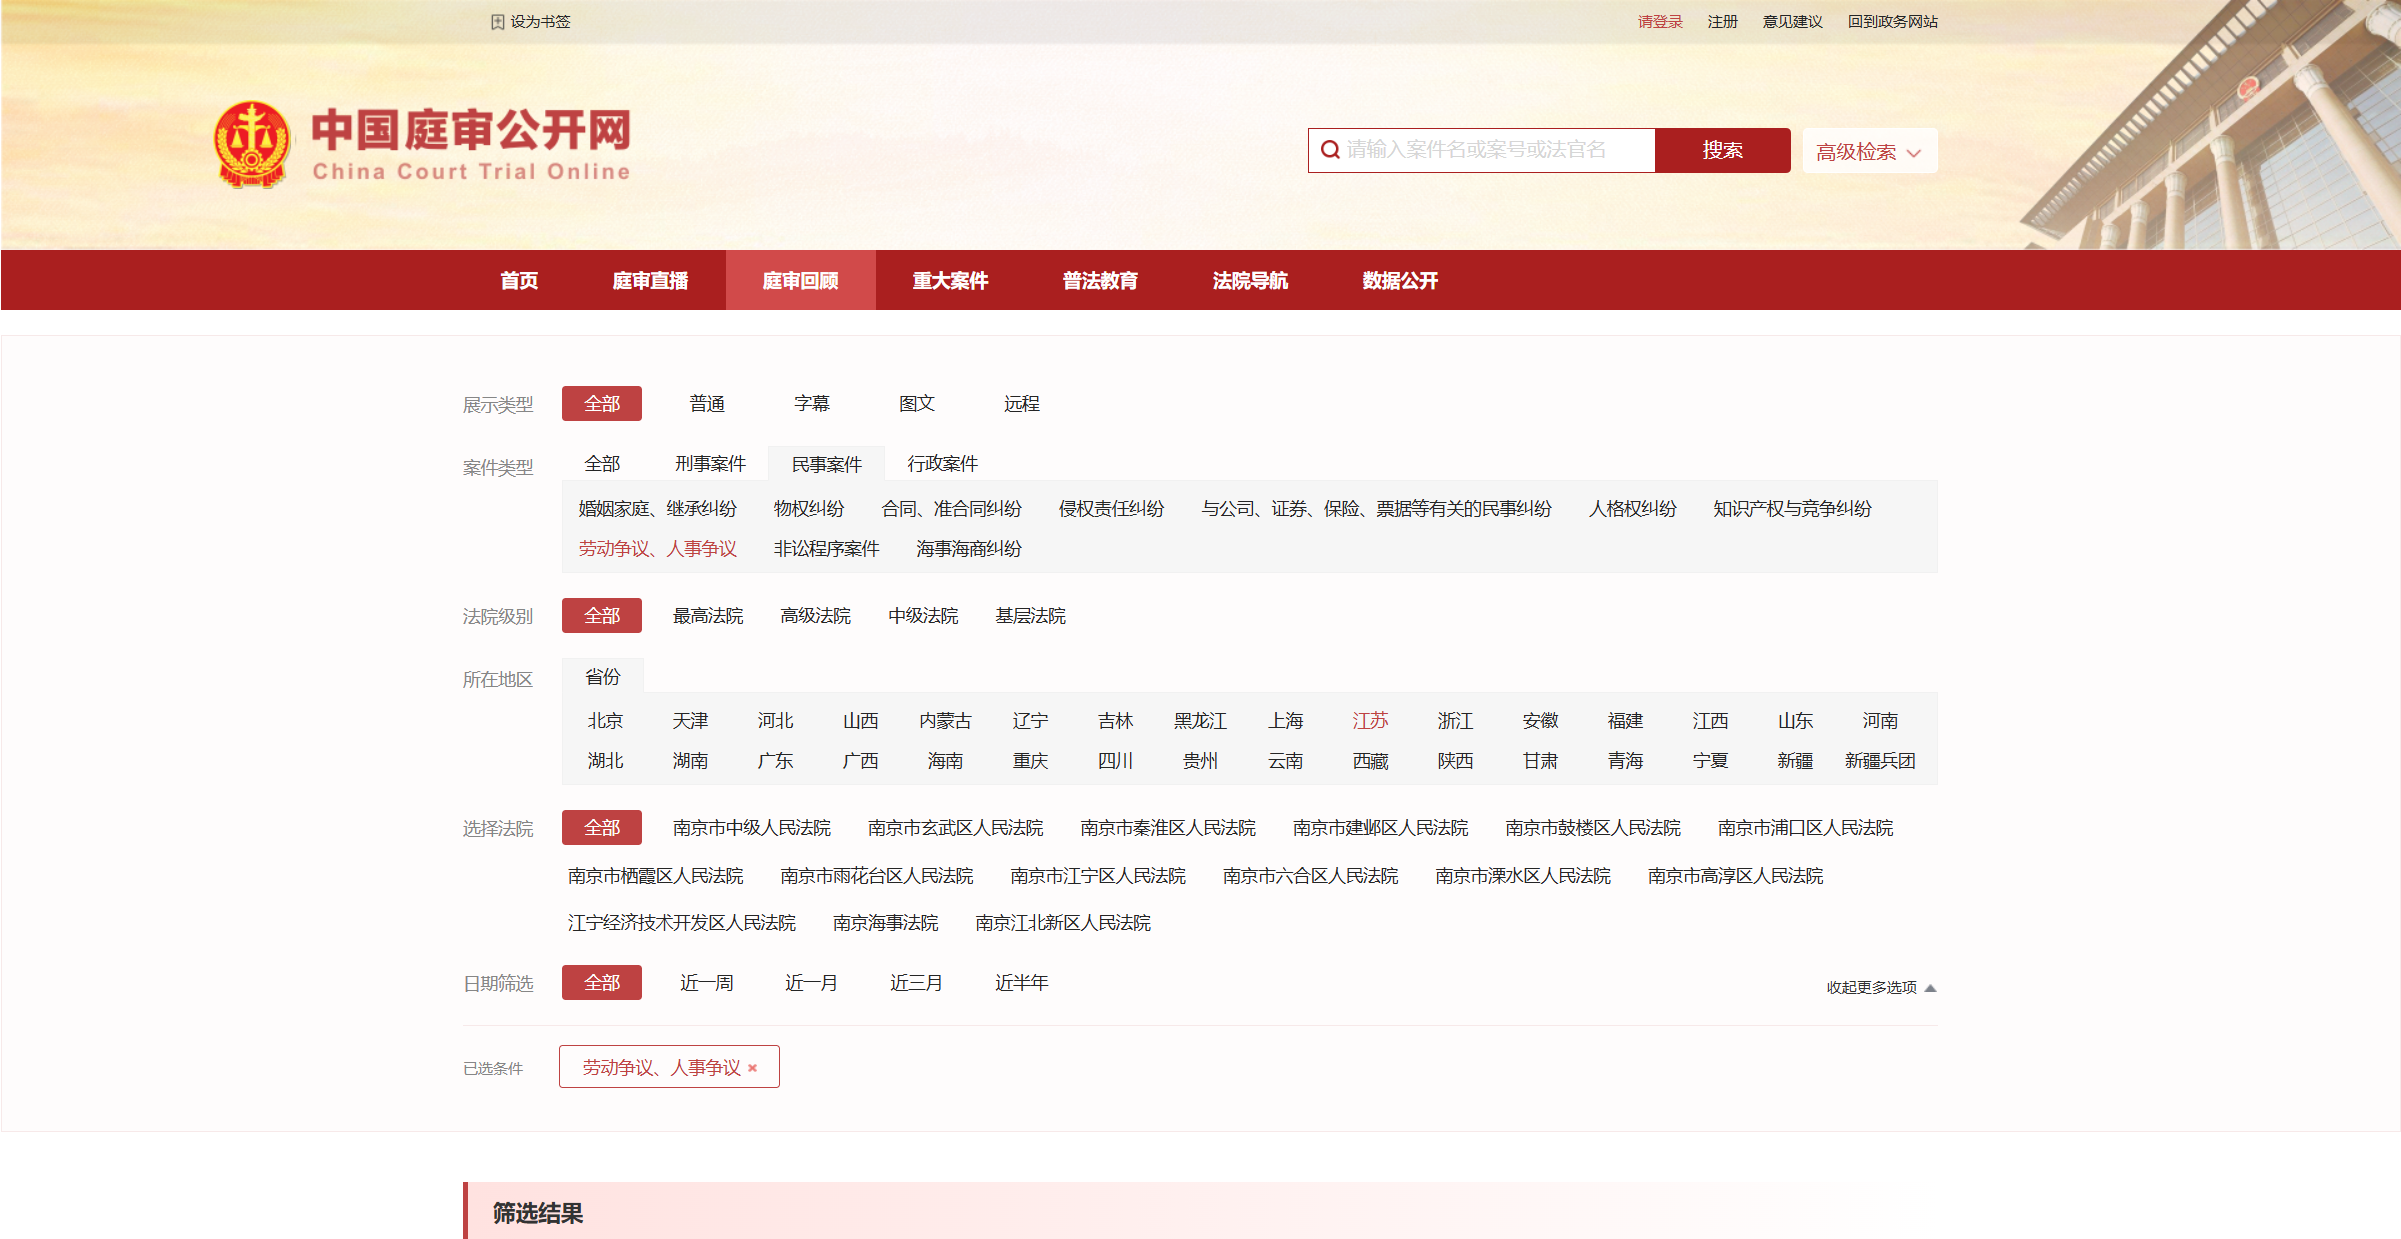
Task: Click the magnifier icon in search box
Action: pyautogui.click(x=1330, y=150)
